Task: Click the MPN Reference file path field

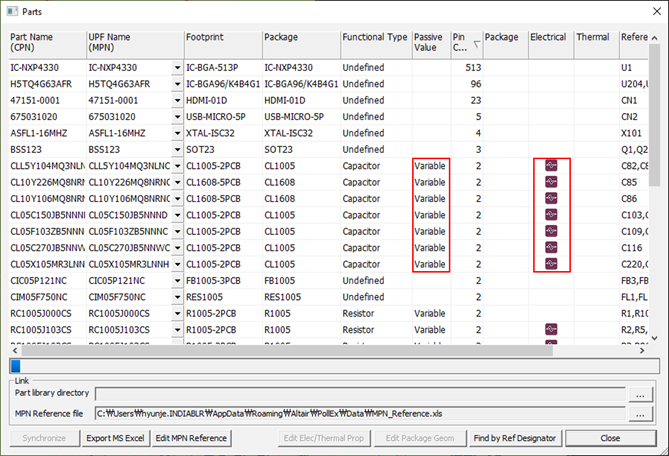Action: [358, 413]
